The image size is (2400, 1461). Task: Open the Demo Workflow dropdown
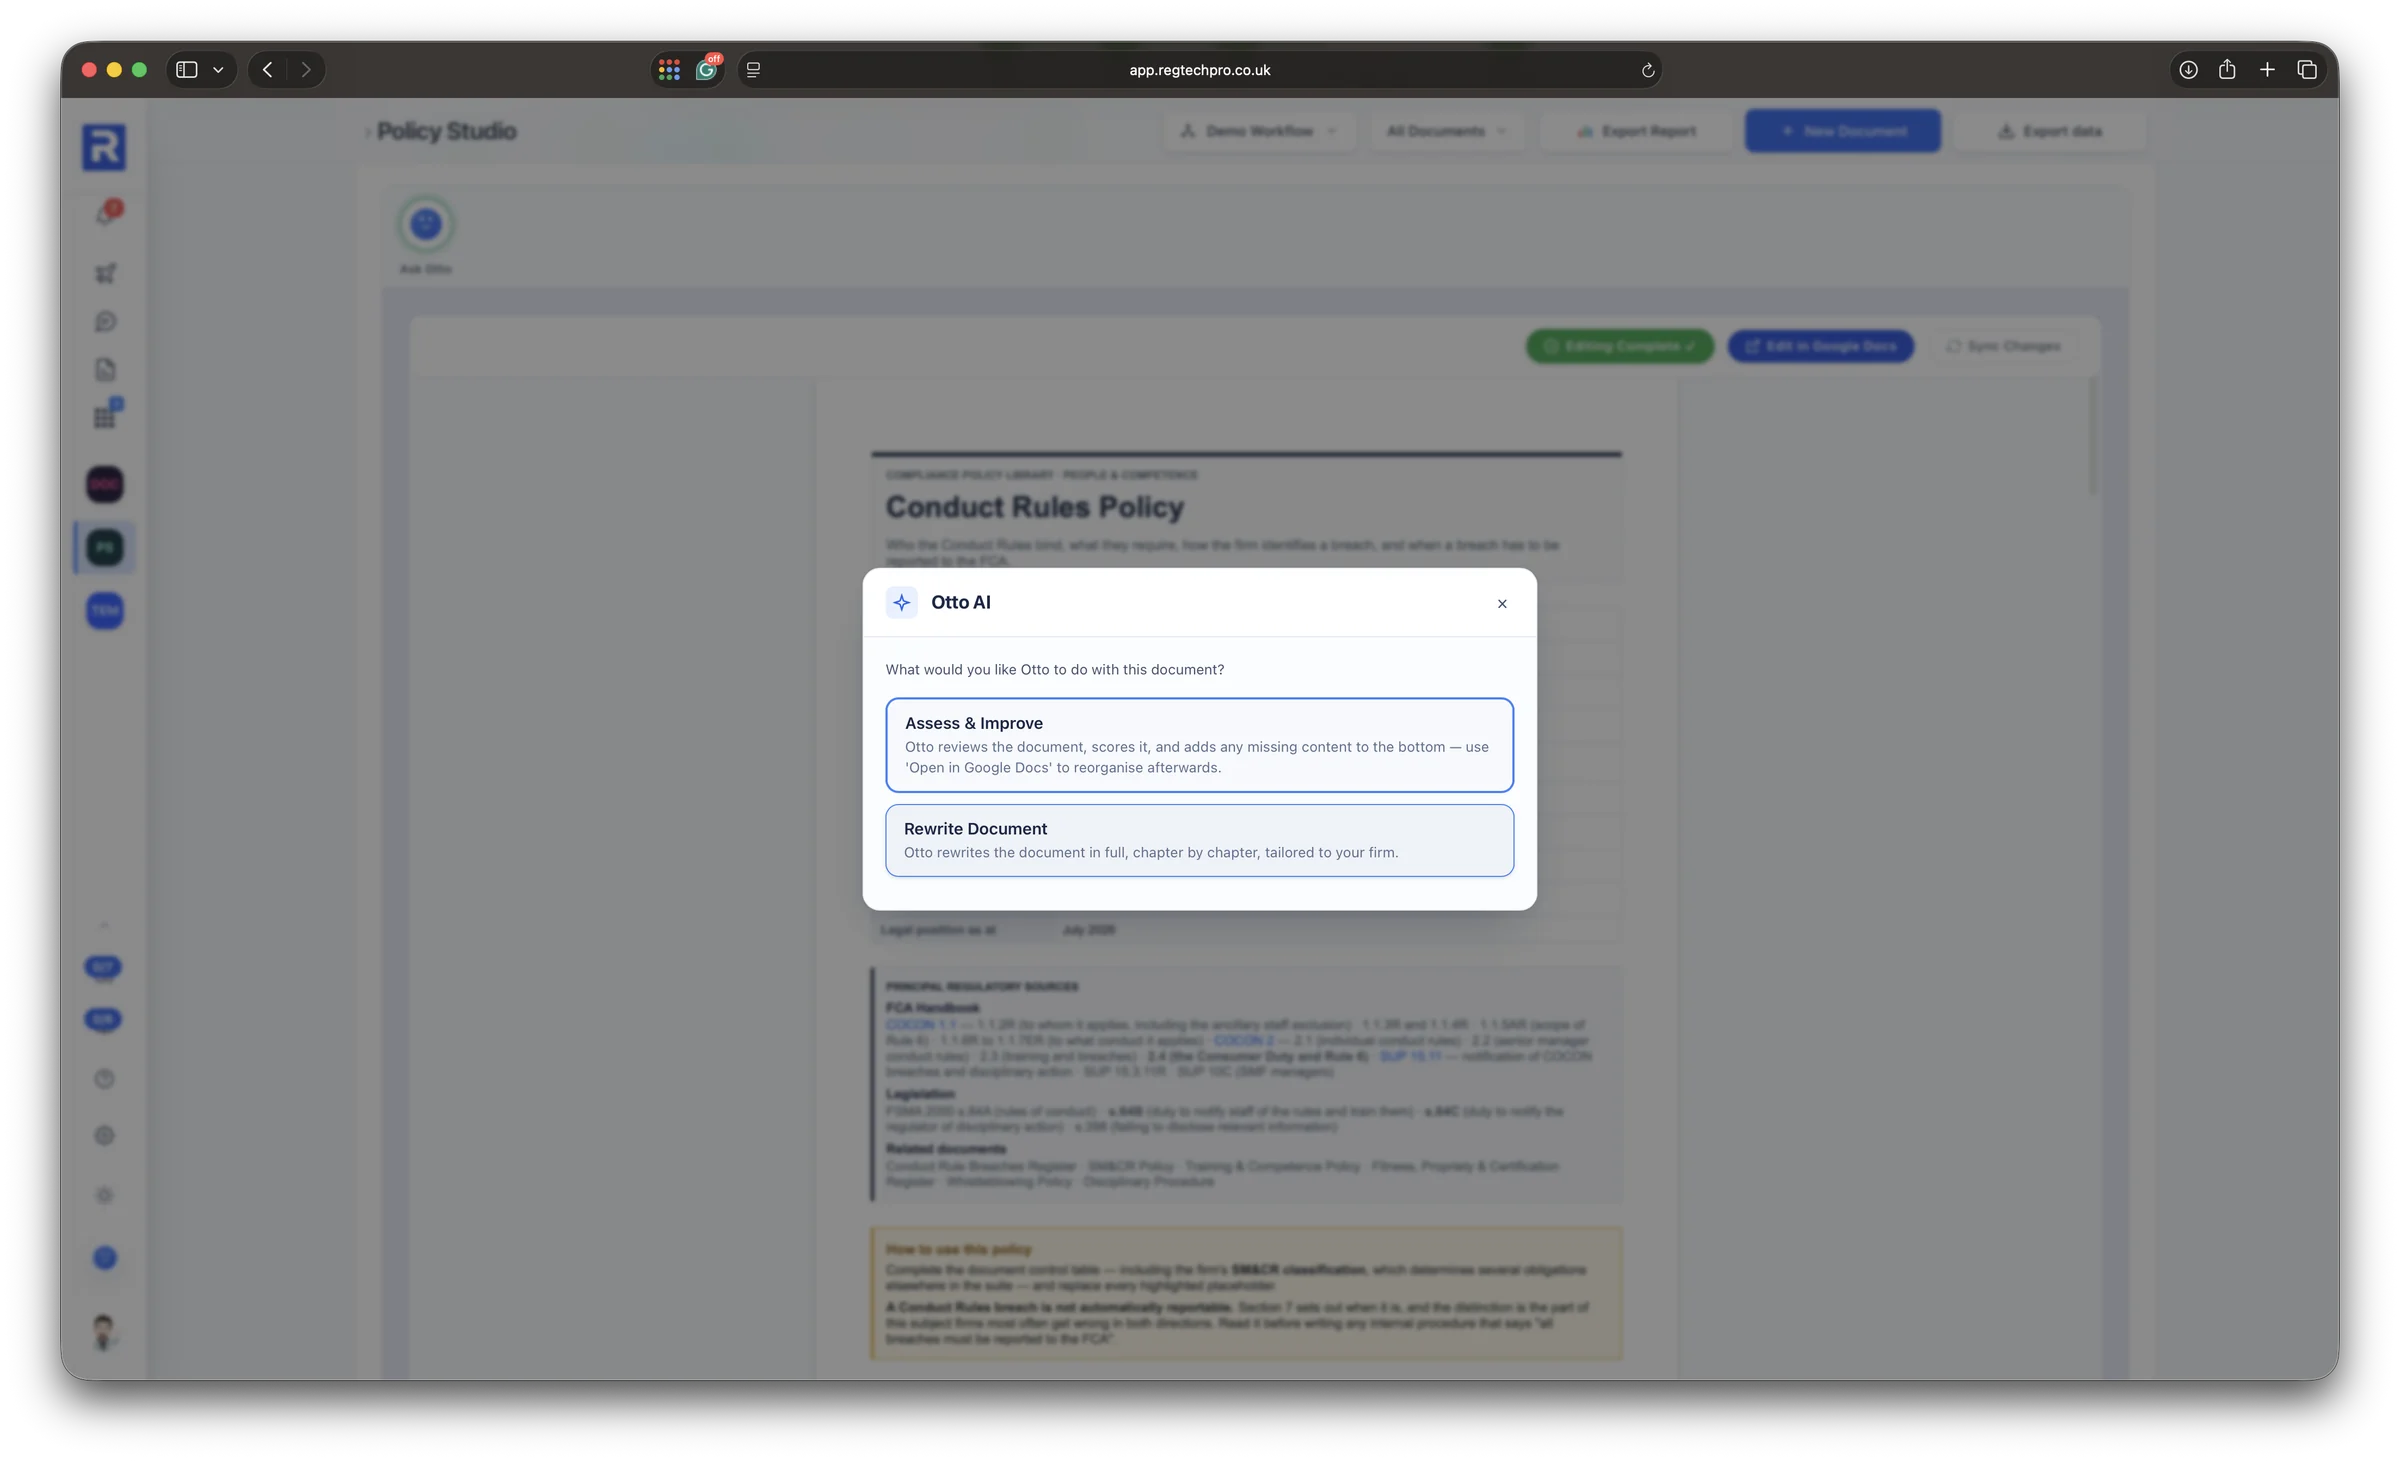(1258, 131)
